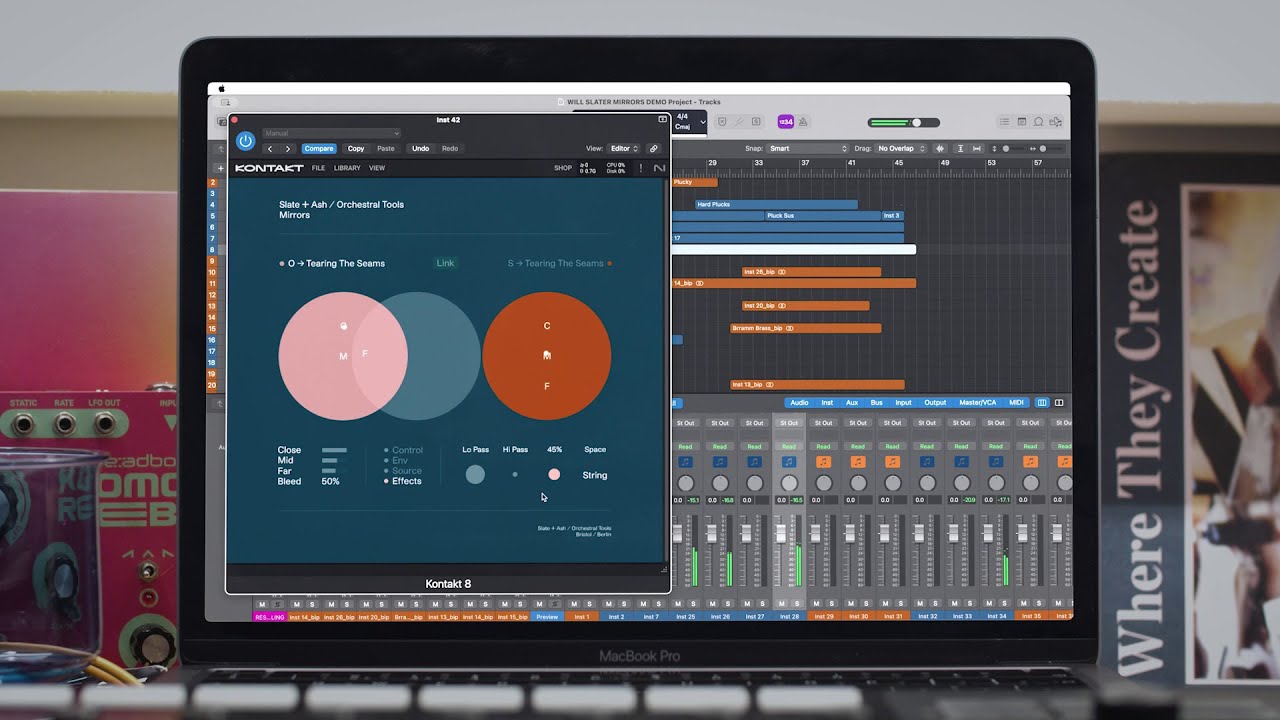Image resolution: width=1280 pixels, height=720 pixels.
Task: Open the Read automation menu on Inst 28
Action: [x=789, y=447]
